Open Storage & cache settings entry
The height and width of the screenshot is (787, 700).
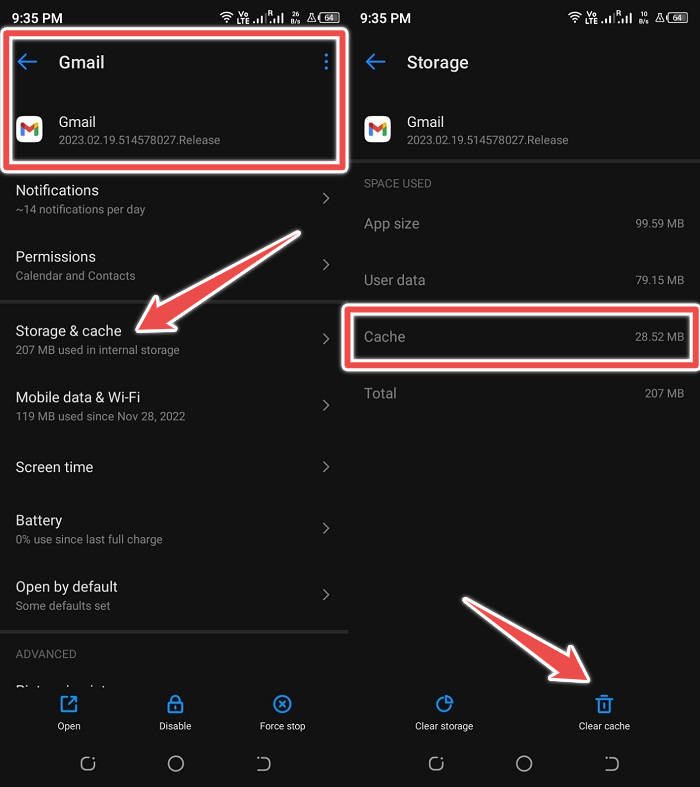(174, 339)
